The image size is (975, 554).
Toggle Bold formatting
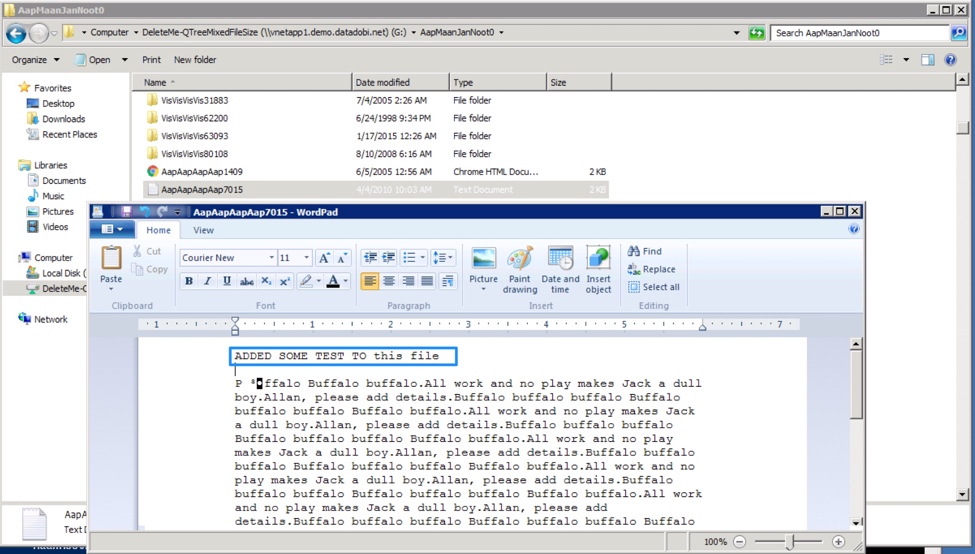click(x=189, y=282)
